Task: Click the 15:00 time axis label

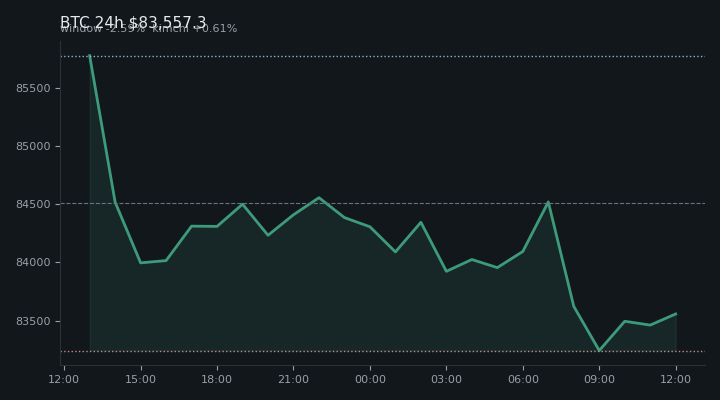Action: pyautogui.click(x=141, y=379)
